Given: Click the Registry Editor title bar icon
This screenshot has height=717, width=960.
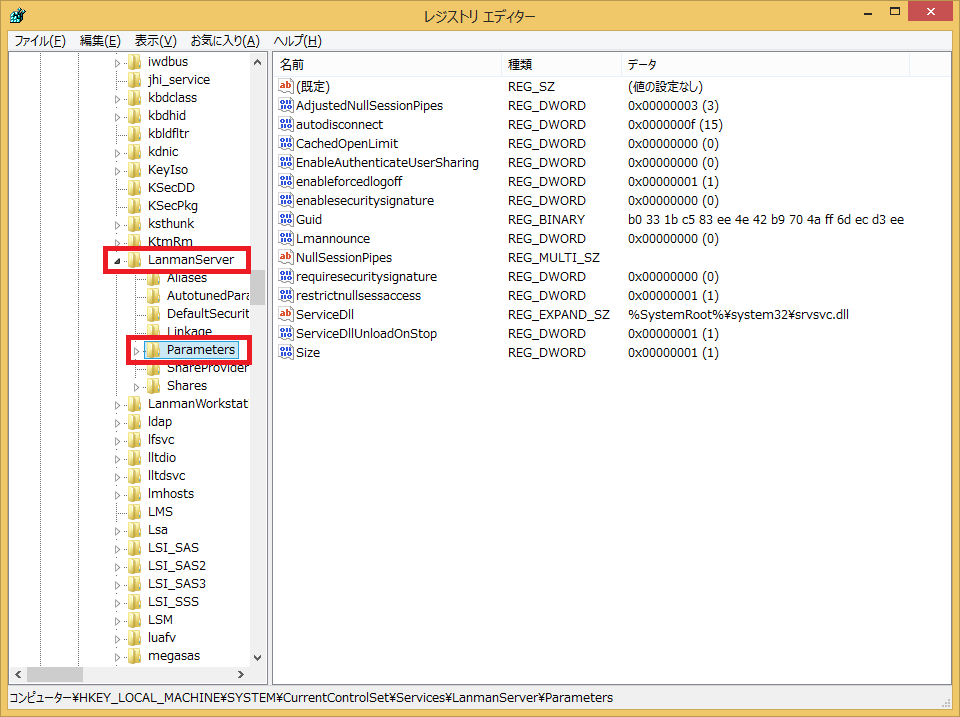Looking at the screenshot, I should (18, 16).
